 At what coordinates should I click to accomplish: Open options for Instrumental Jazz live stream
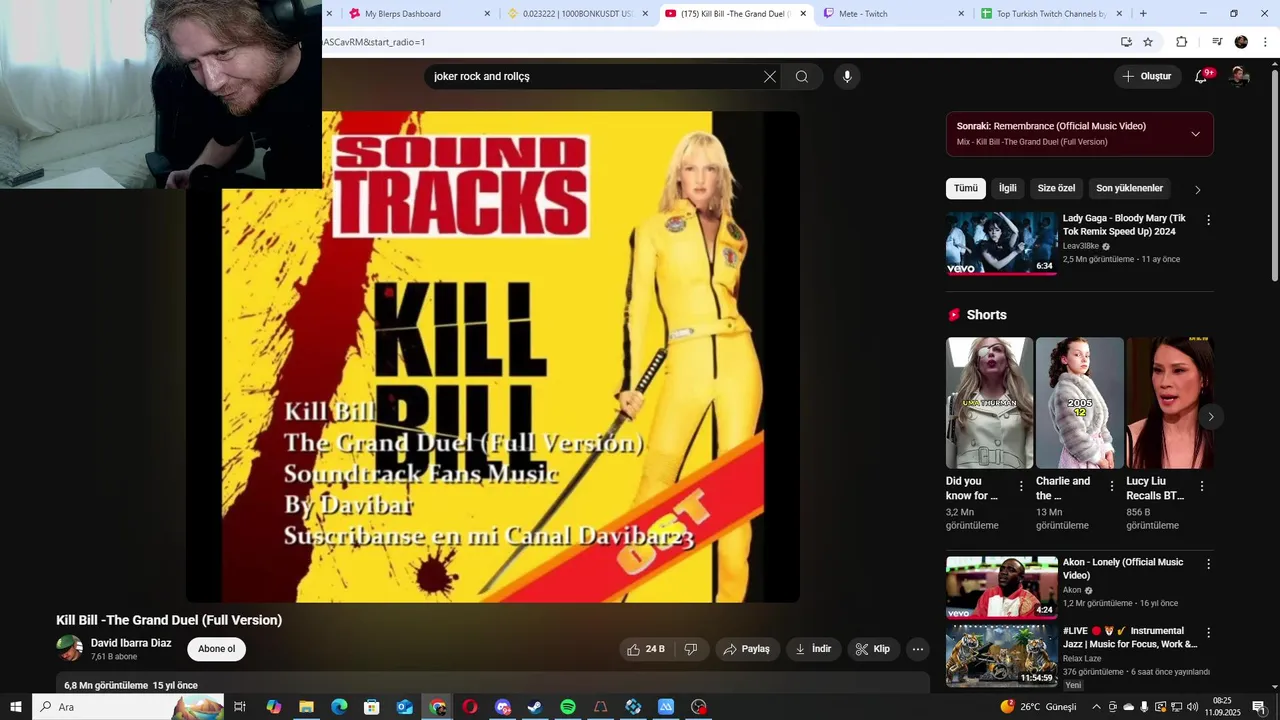[1208, 633]
